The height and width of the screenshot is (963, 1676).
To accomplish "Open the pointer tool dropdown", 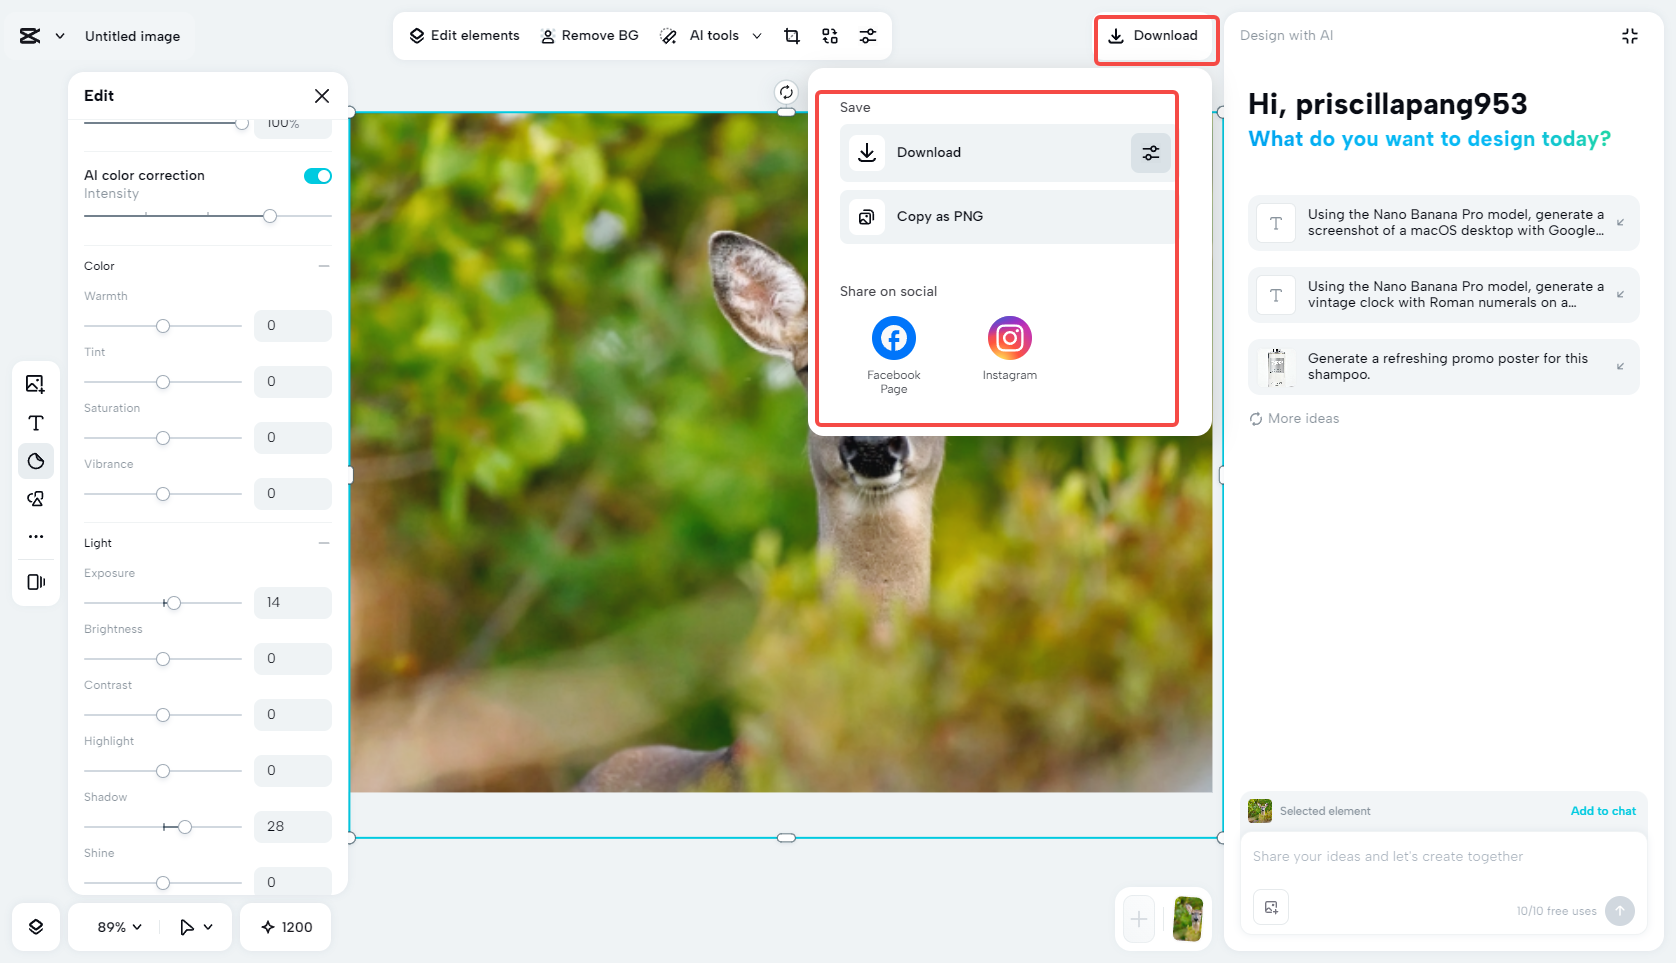I will click(196, 927).
